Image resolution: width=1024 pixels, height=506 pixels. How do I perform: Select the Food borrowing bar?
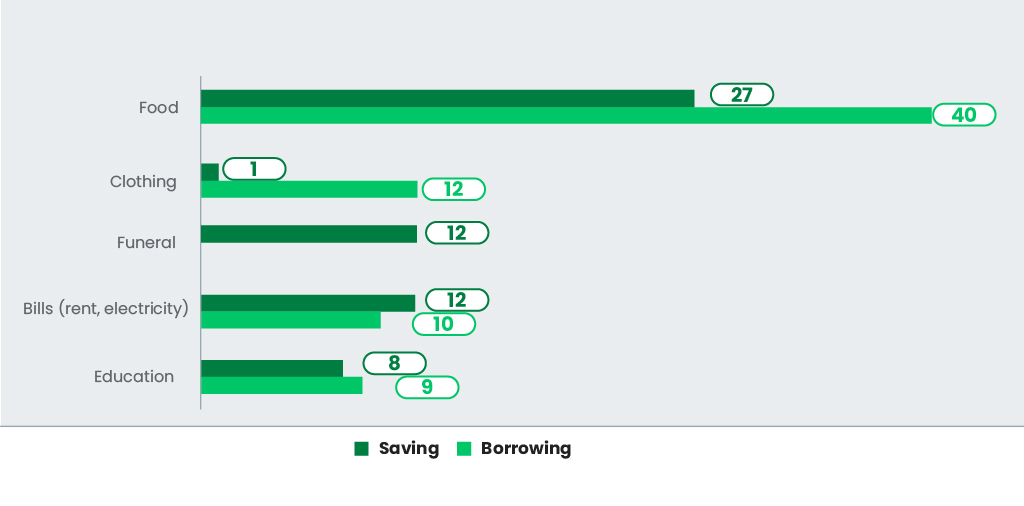coord(566,116)
